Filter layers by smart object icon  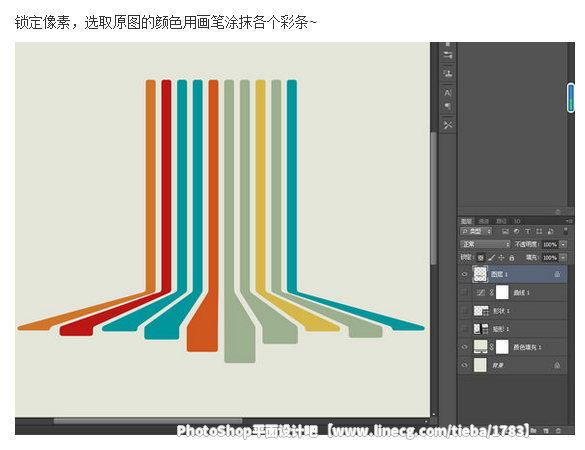point(550,231)
